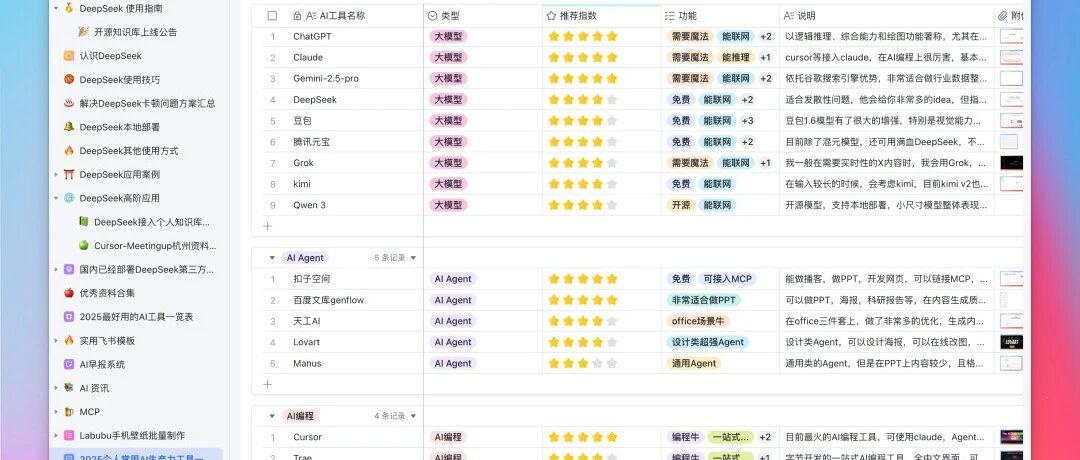Click the star rating of Claude row
The width and height of the screenshot is (1080, 460).
coord(583,57)
